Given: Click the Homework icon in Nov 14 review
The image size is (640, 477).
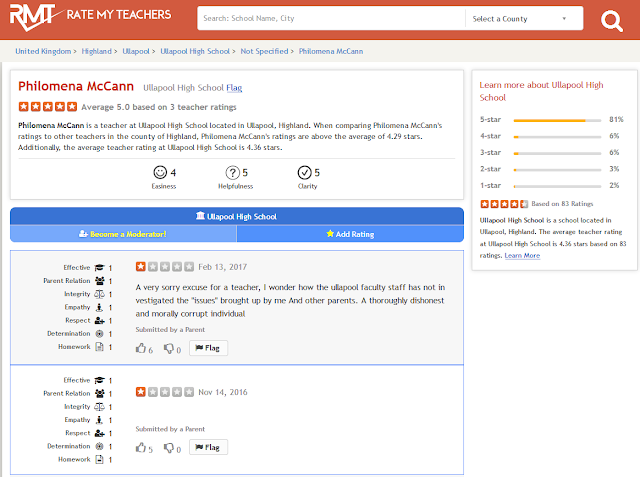Looking at the screenshot, I should 99,459.
